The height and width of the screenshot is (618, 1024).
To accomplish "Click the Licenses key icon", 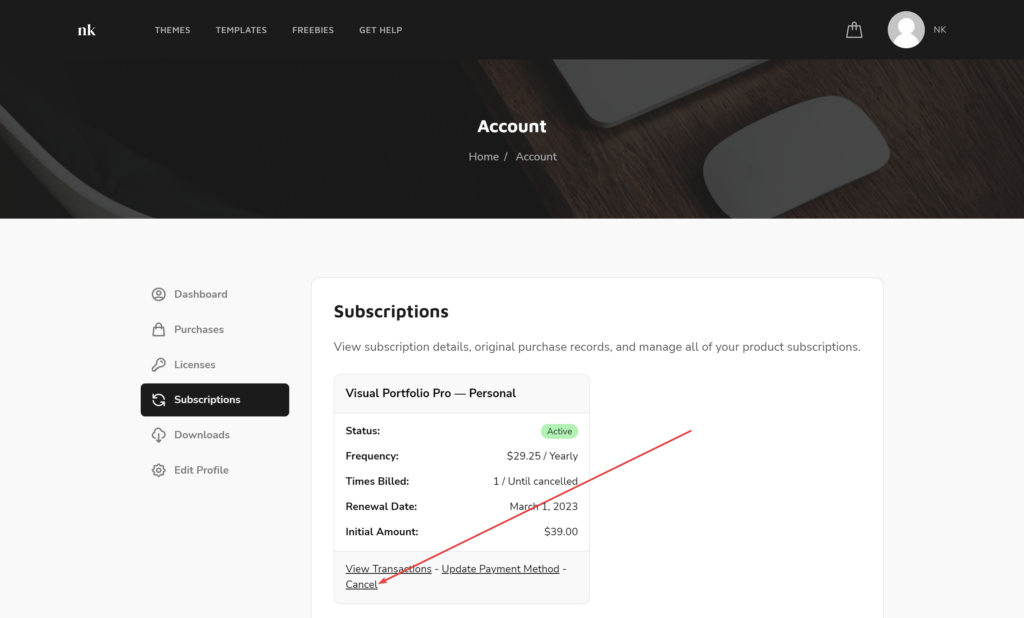I will (159, 365).
